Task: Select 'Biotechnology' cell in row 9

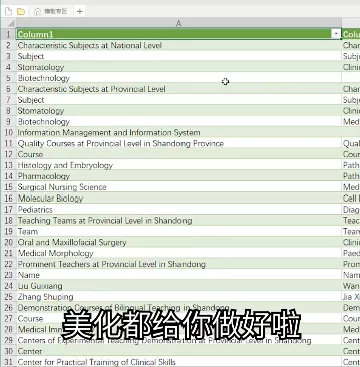Action: pyautogui.click(x=179, y=122)
